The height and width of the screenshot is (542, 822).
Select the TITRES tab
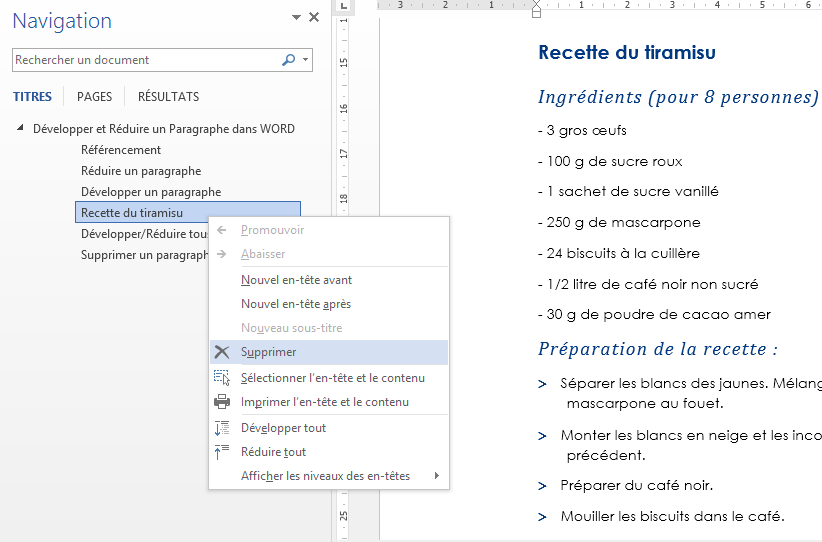pyautogui.click(x=32, y=97)
